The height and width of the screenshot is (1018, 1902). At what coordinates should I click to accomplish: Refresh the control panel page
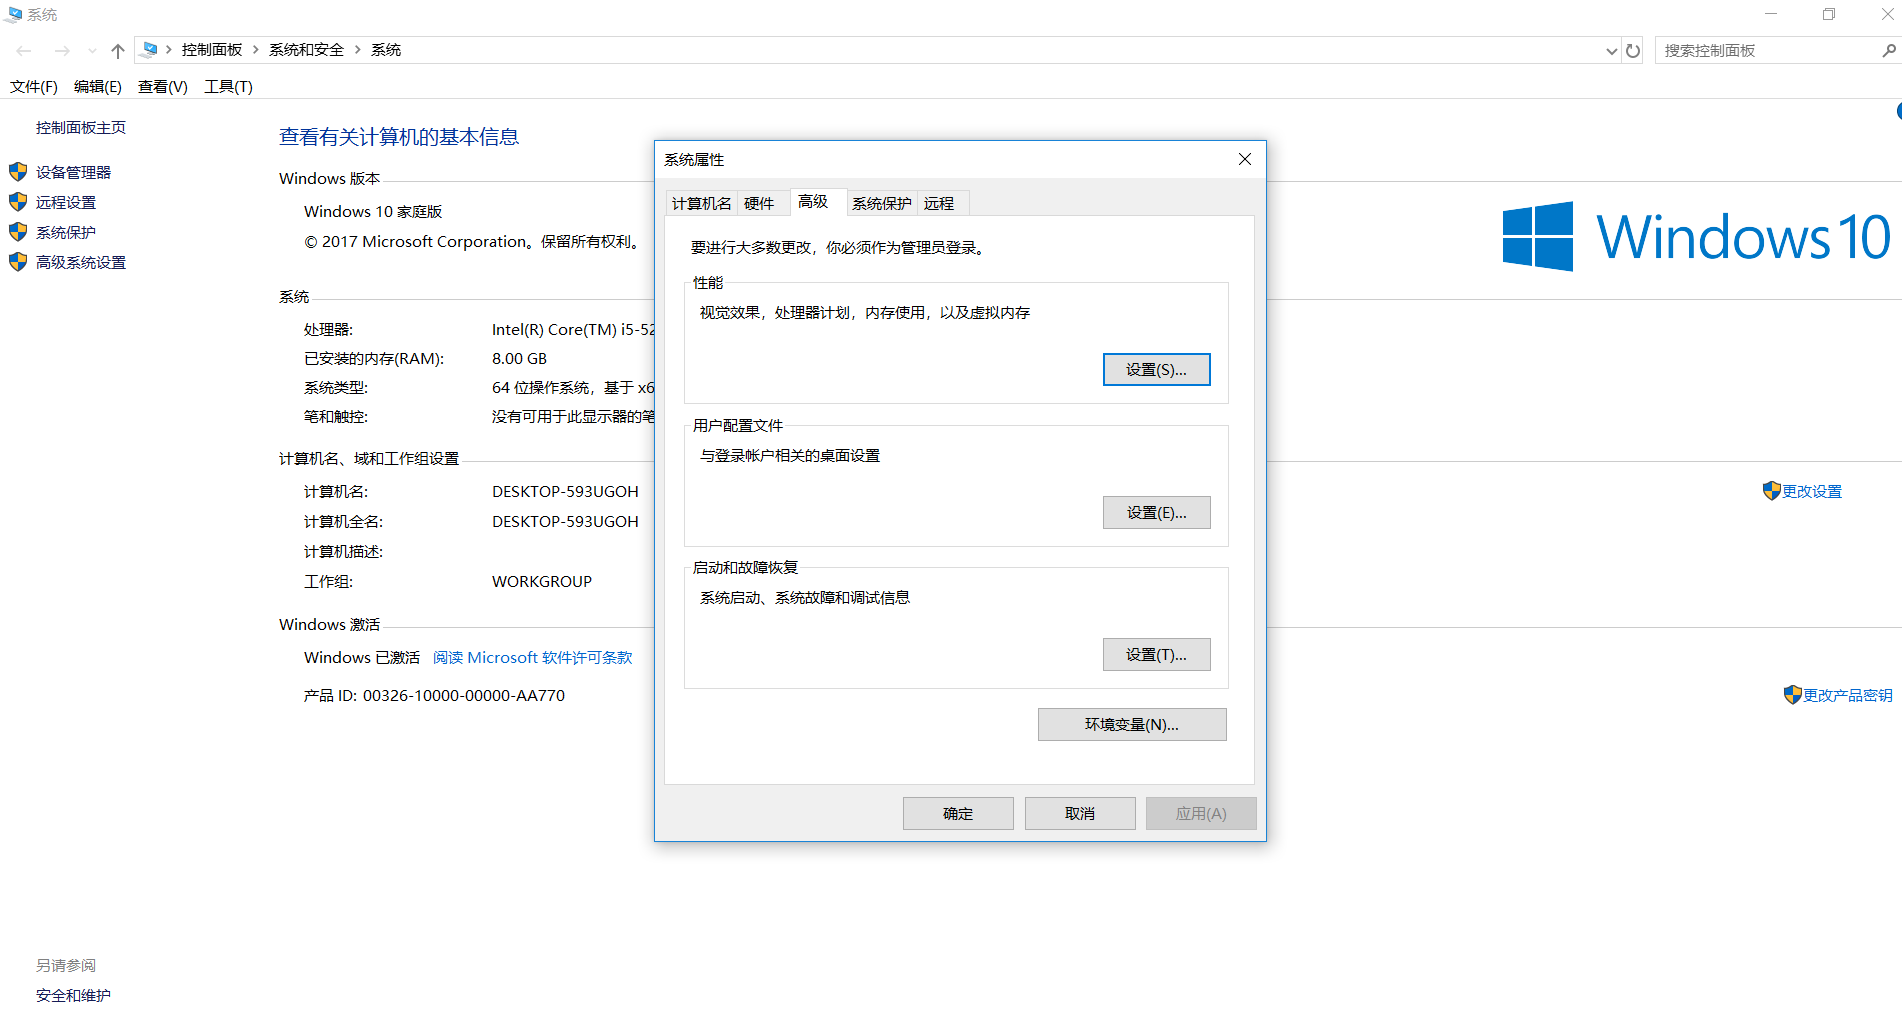[1633, 50]
